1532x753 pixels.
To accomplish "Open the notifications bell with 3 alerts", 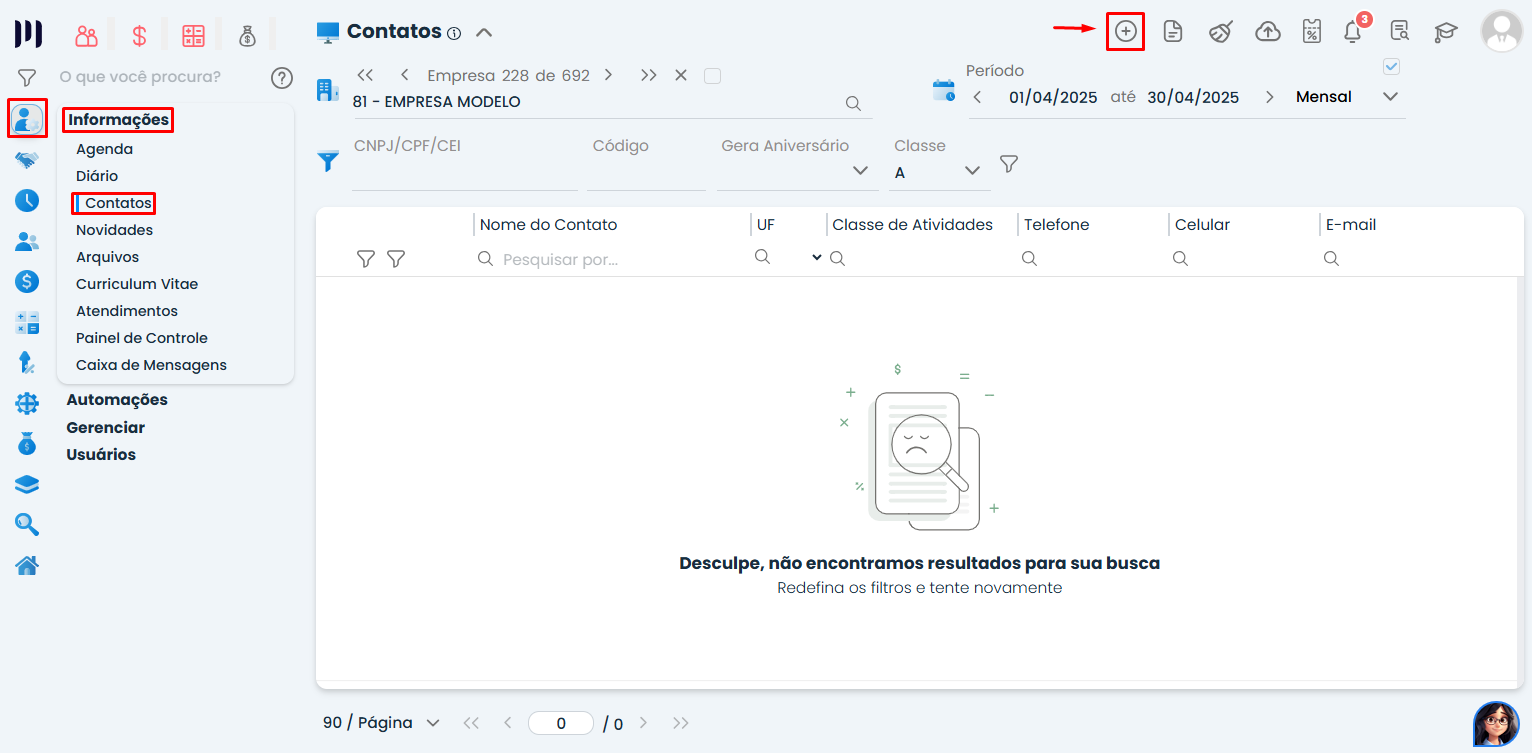I will click(x=1354, y=30).
